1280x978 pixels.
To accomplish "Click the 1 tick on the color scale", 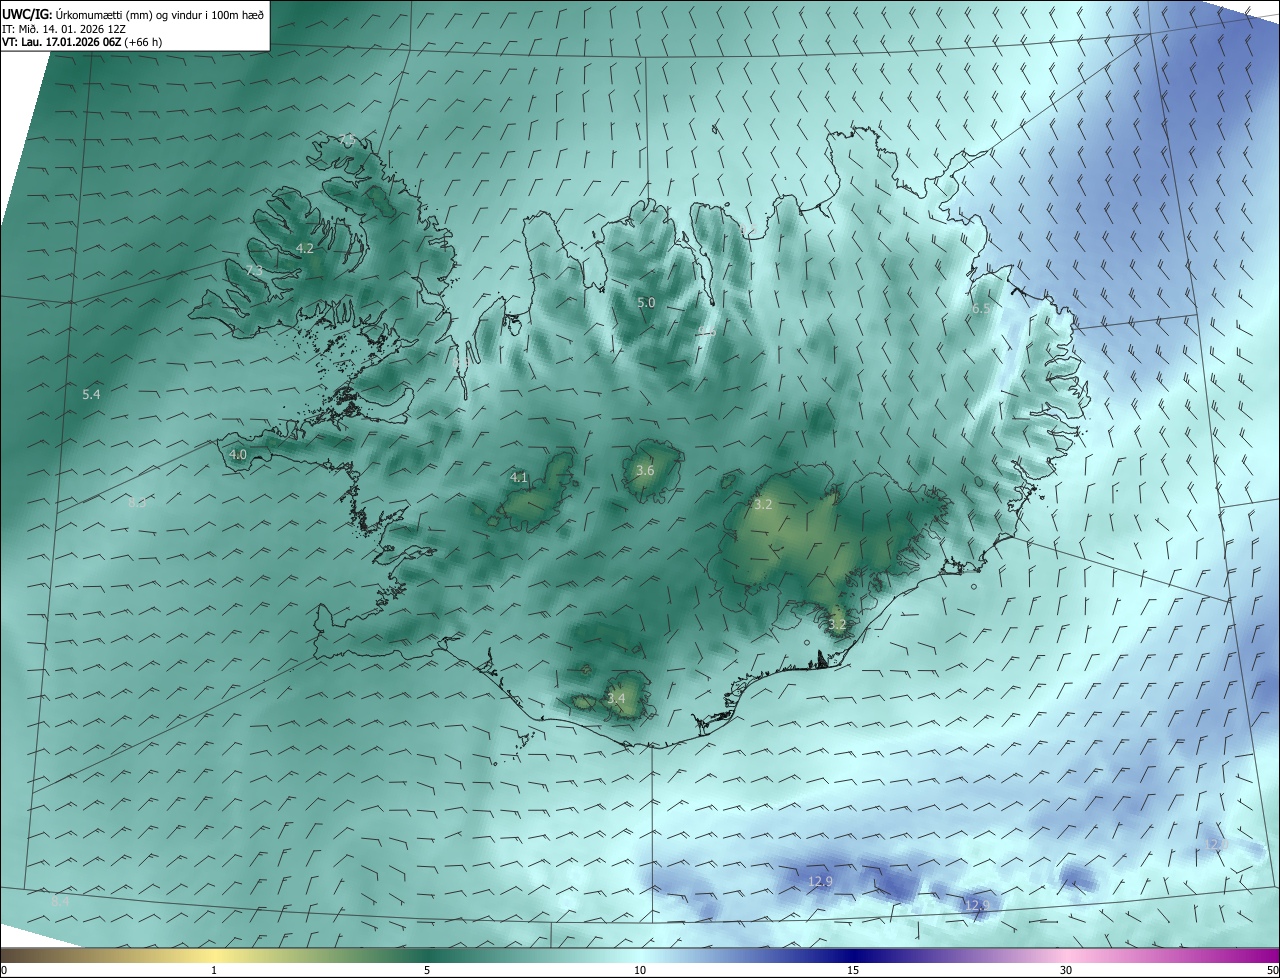I will point(214,970).
